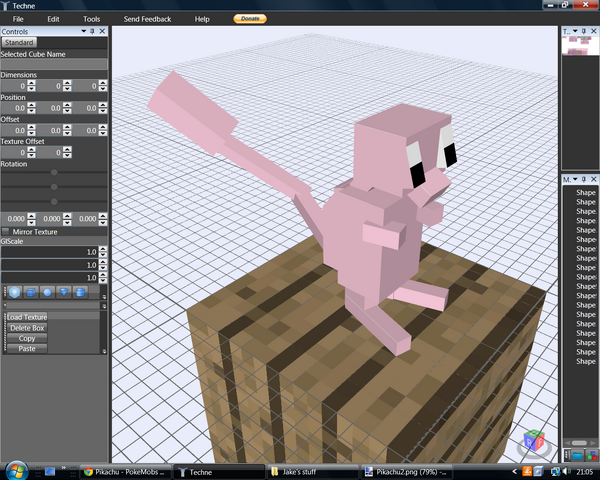Select the cylinder shape tool
600x480 pixels.
pyautogui.click(x=80, y=292)
